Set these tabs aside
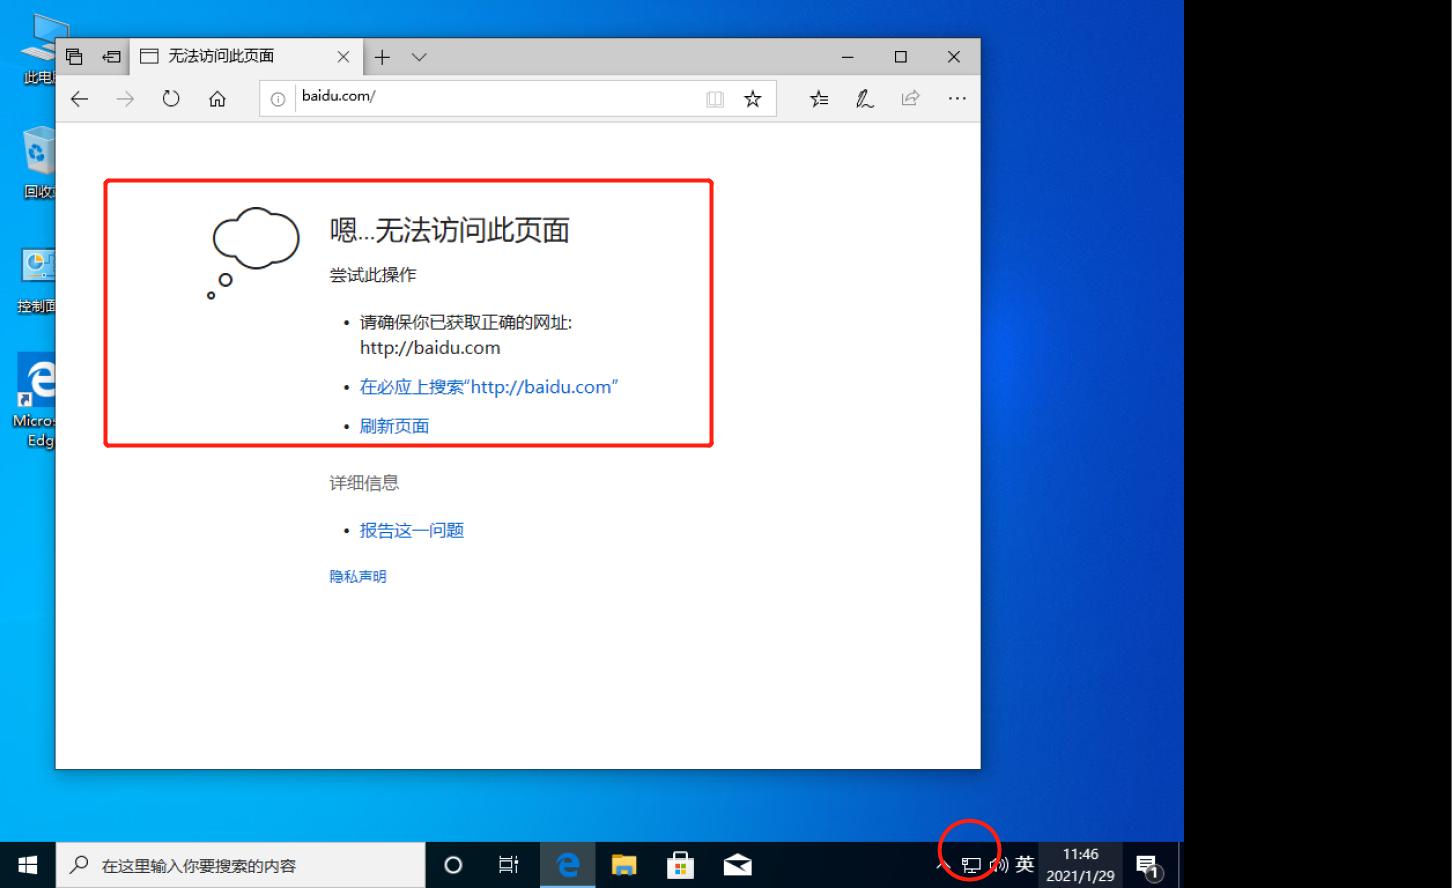Viewport: 1452px width, 888px height. [111, 57]
